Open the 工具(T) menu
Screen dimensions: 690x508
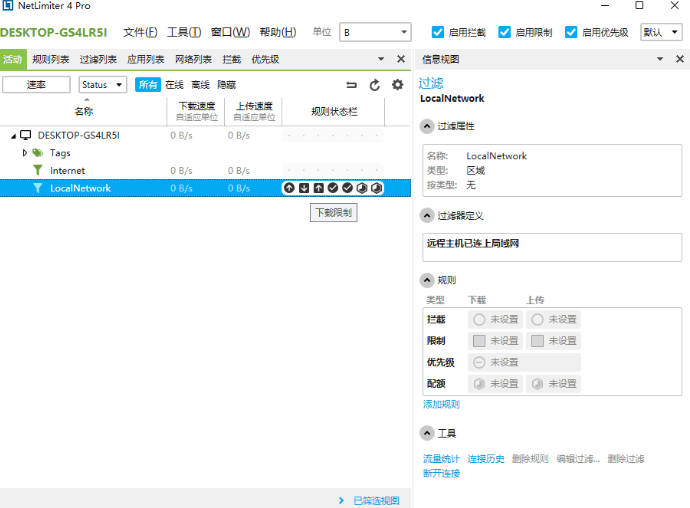point(184,32)
